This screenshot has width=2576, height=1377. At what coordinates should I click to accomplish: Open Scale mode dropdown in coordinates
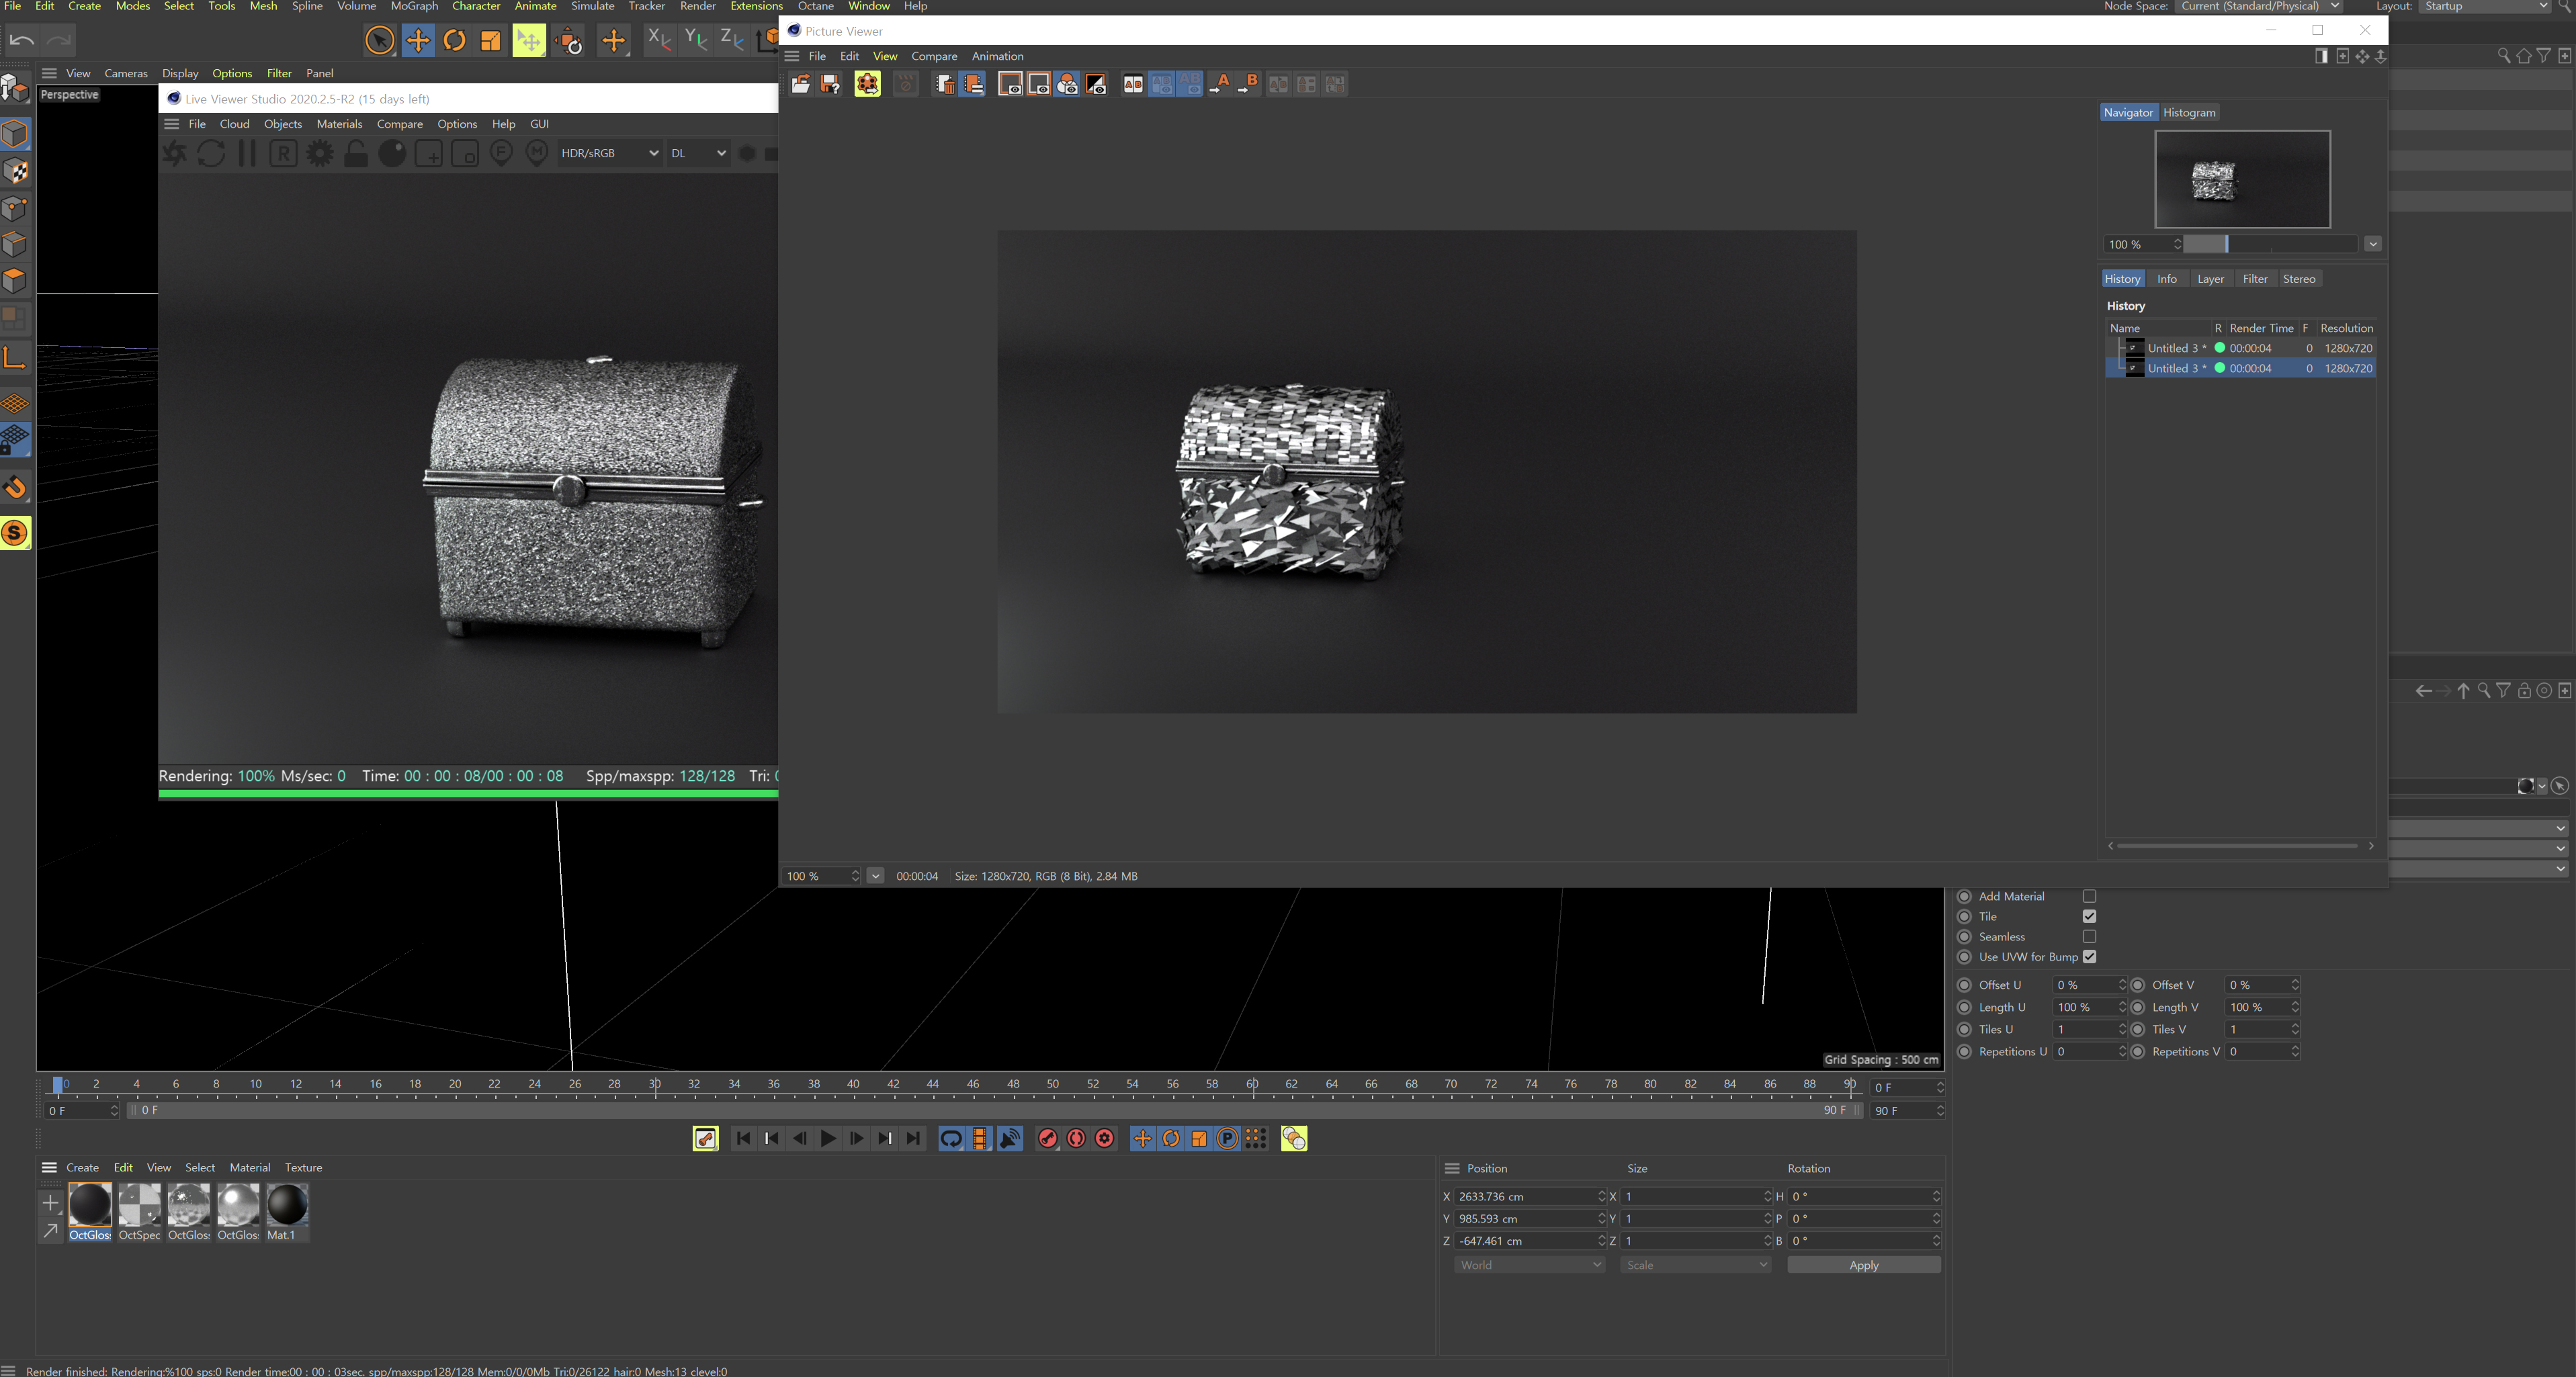pos(1696,1265)
